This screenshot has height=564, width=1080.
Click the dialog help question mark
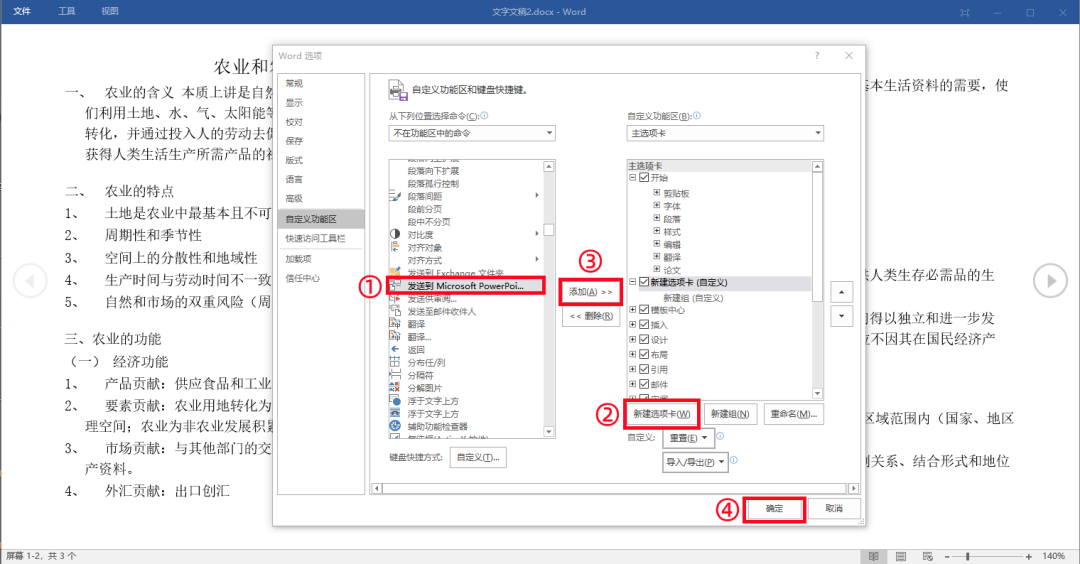tap(817, 56)
